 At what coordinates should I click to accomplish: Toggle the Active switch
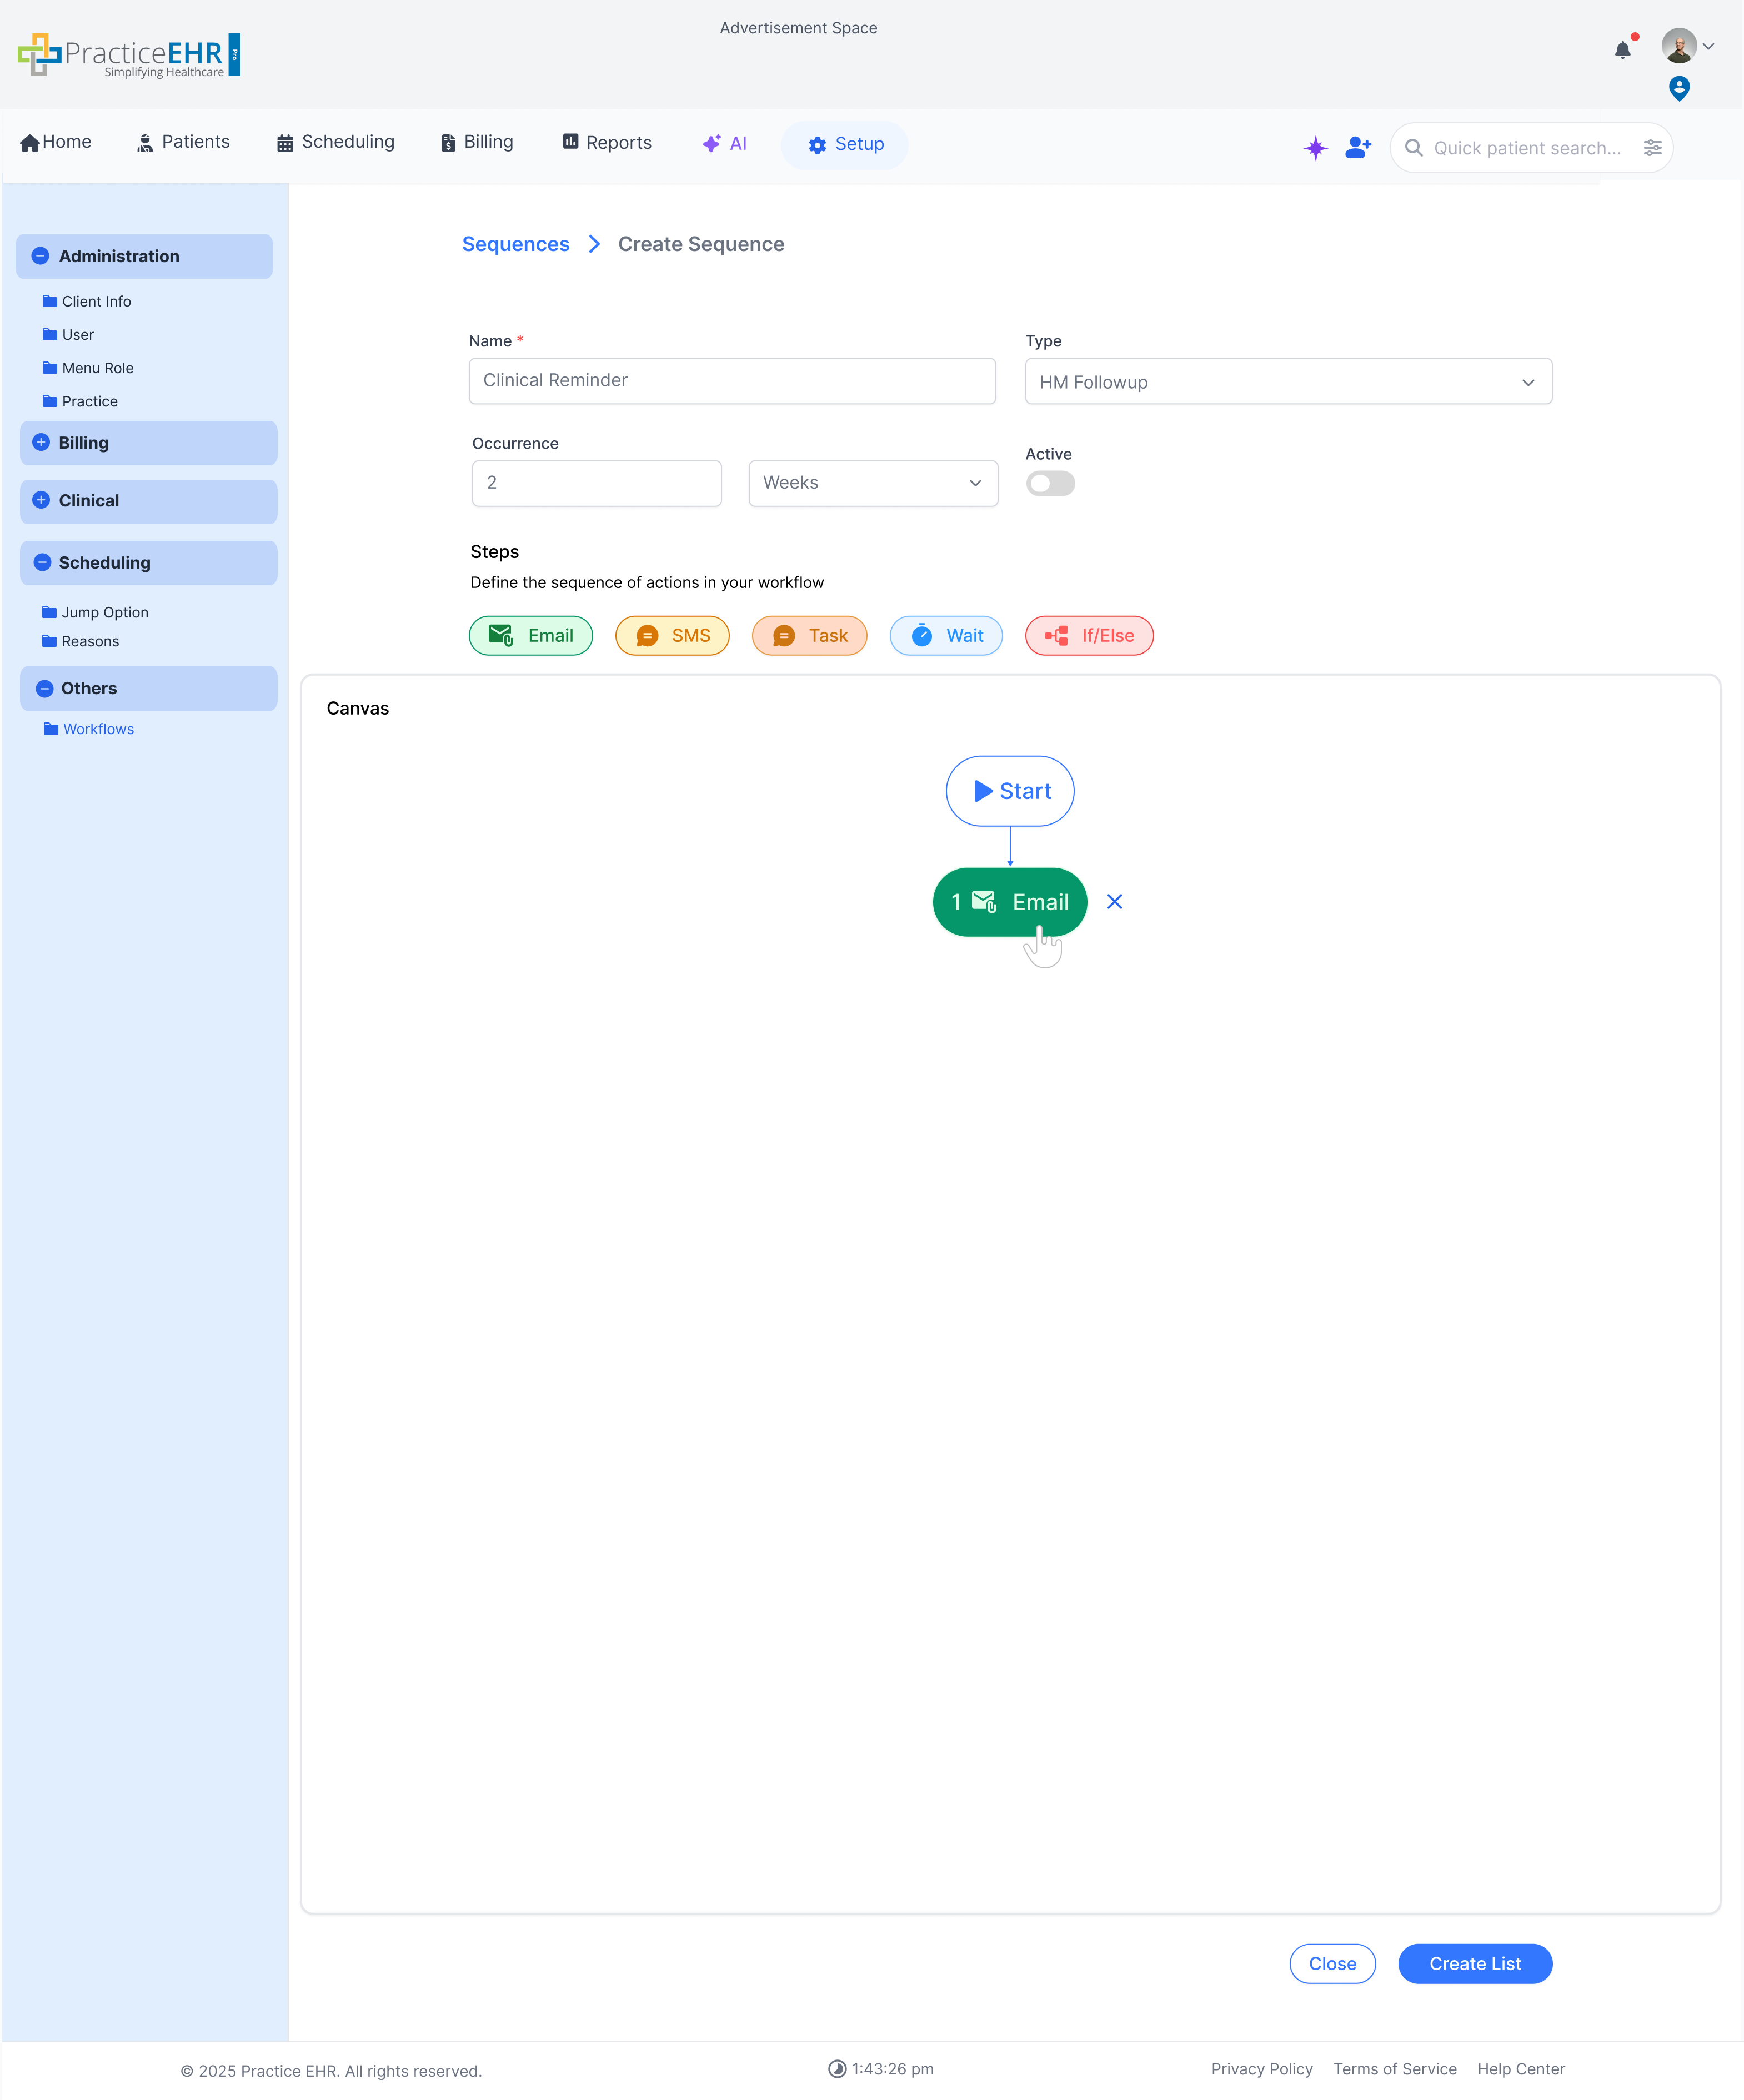pos(1050,484)
